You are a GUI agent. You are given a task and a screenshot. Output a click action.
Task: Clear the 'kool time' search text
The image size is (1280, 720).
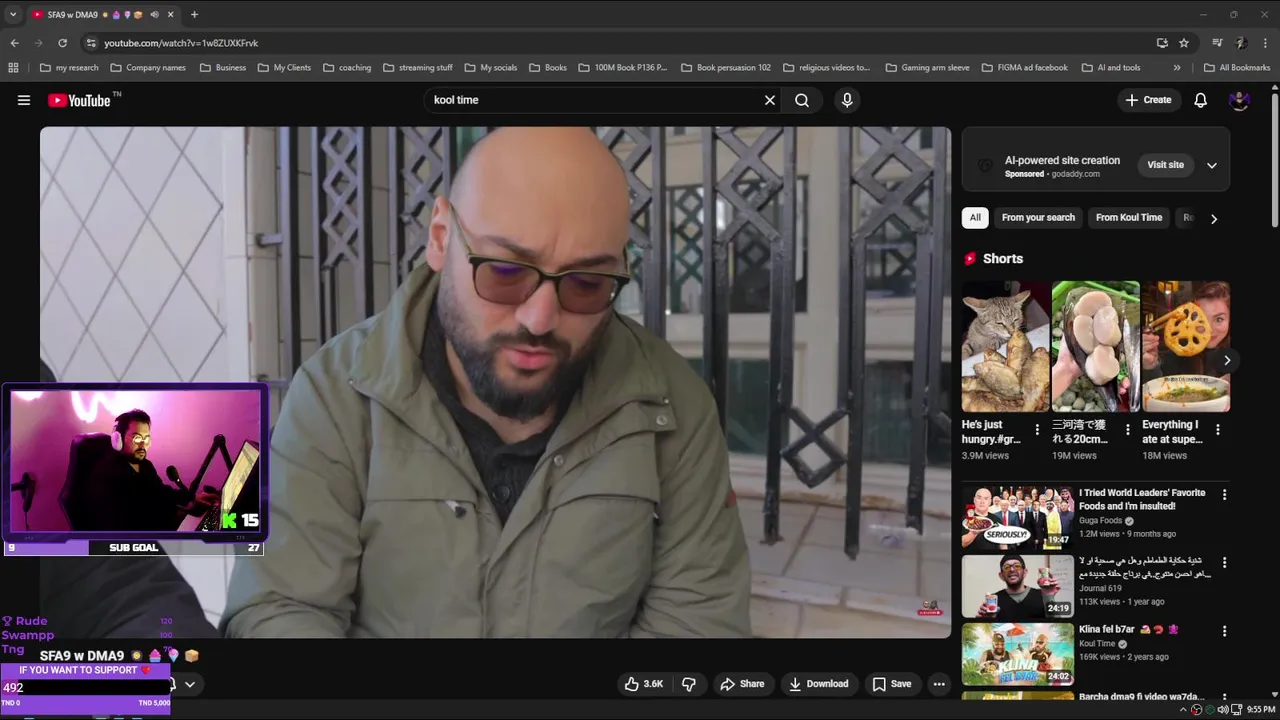(770, 100)
